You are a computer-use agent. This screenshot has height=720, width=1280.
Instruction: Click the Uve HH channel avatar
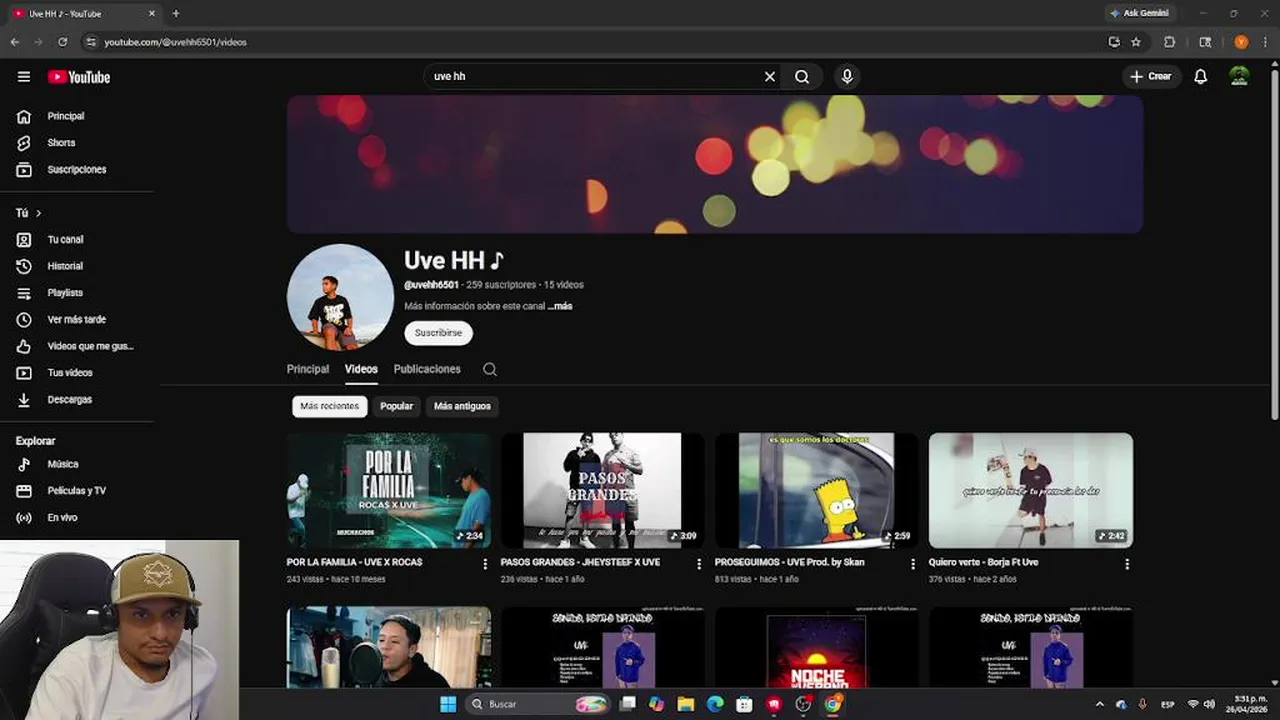point(340,297)
